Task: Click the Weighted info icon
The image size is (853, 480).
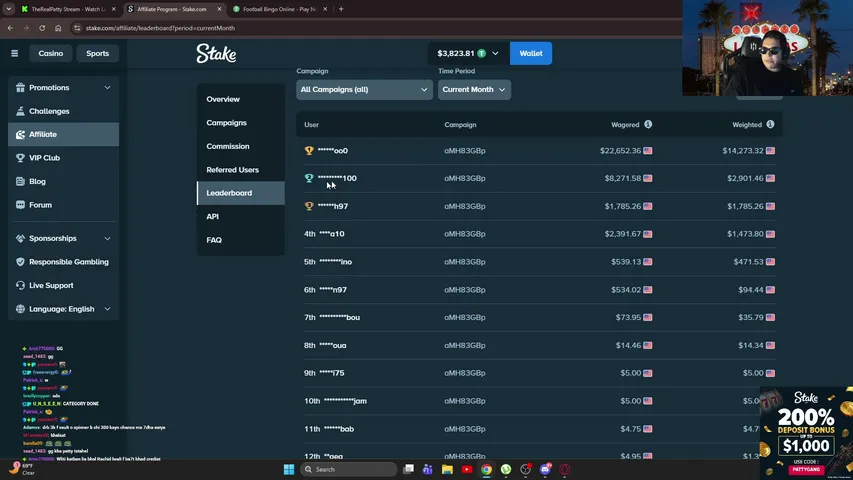Action: point(770,124)
